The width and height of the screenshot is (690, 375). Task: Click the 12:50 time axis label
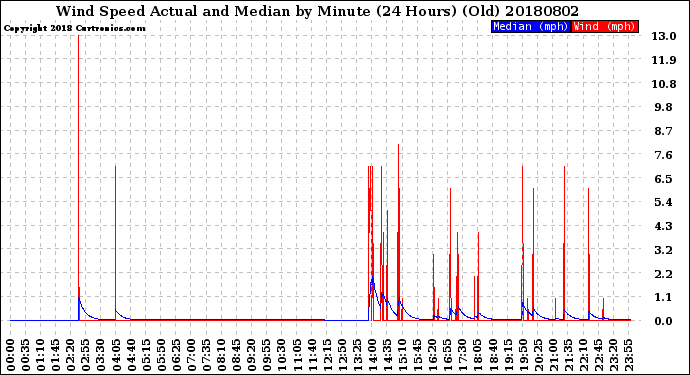coord(343,355)
